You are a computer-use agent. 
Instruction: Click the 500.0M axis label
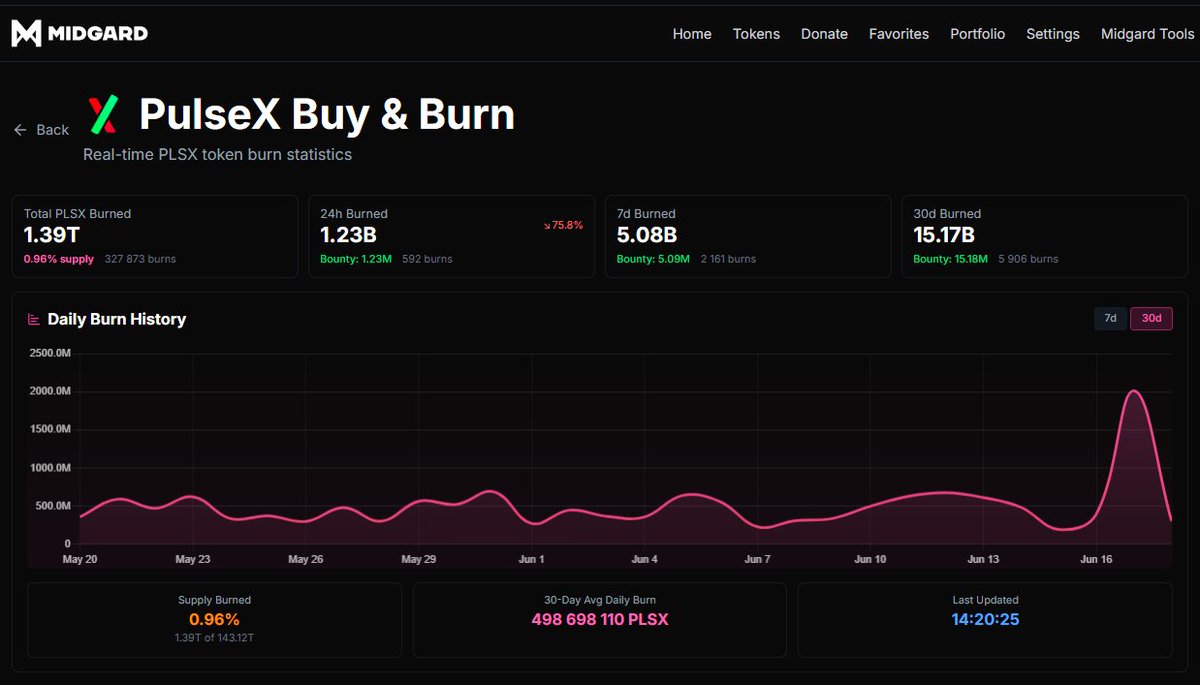coord(53,506)
